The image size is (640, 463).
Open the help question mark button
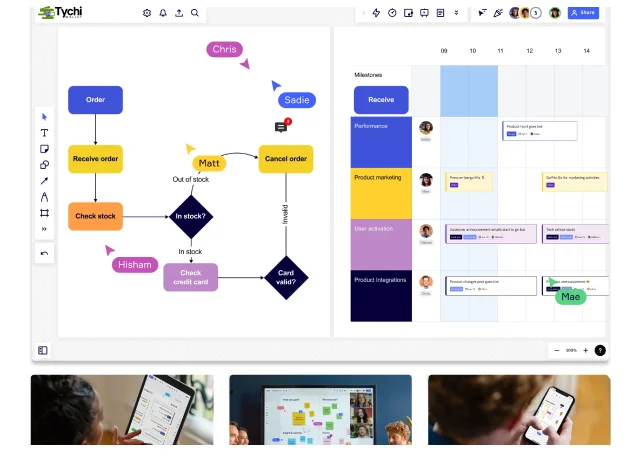point(600,350)
